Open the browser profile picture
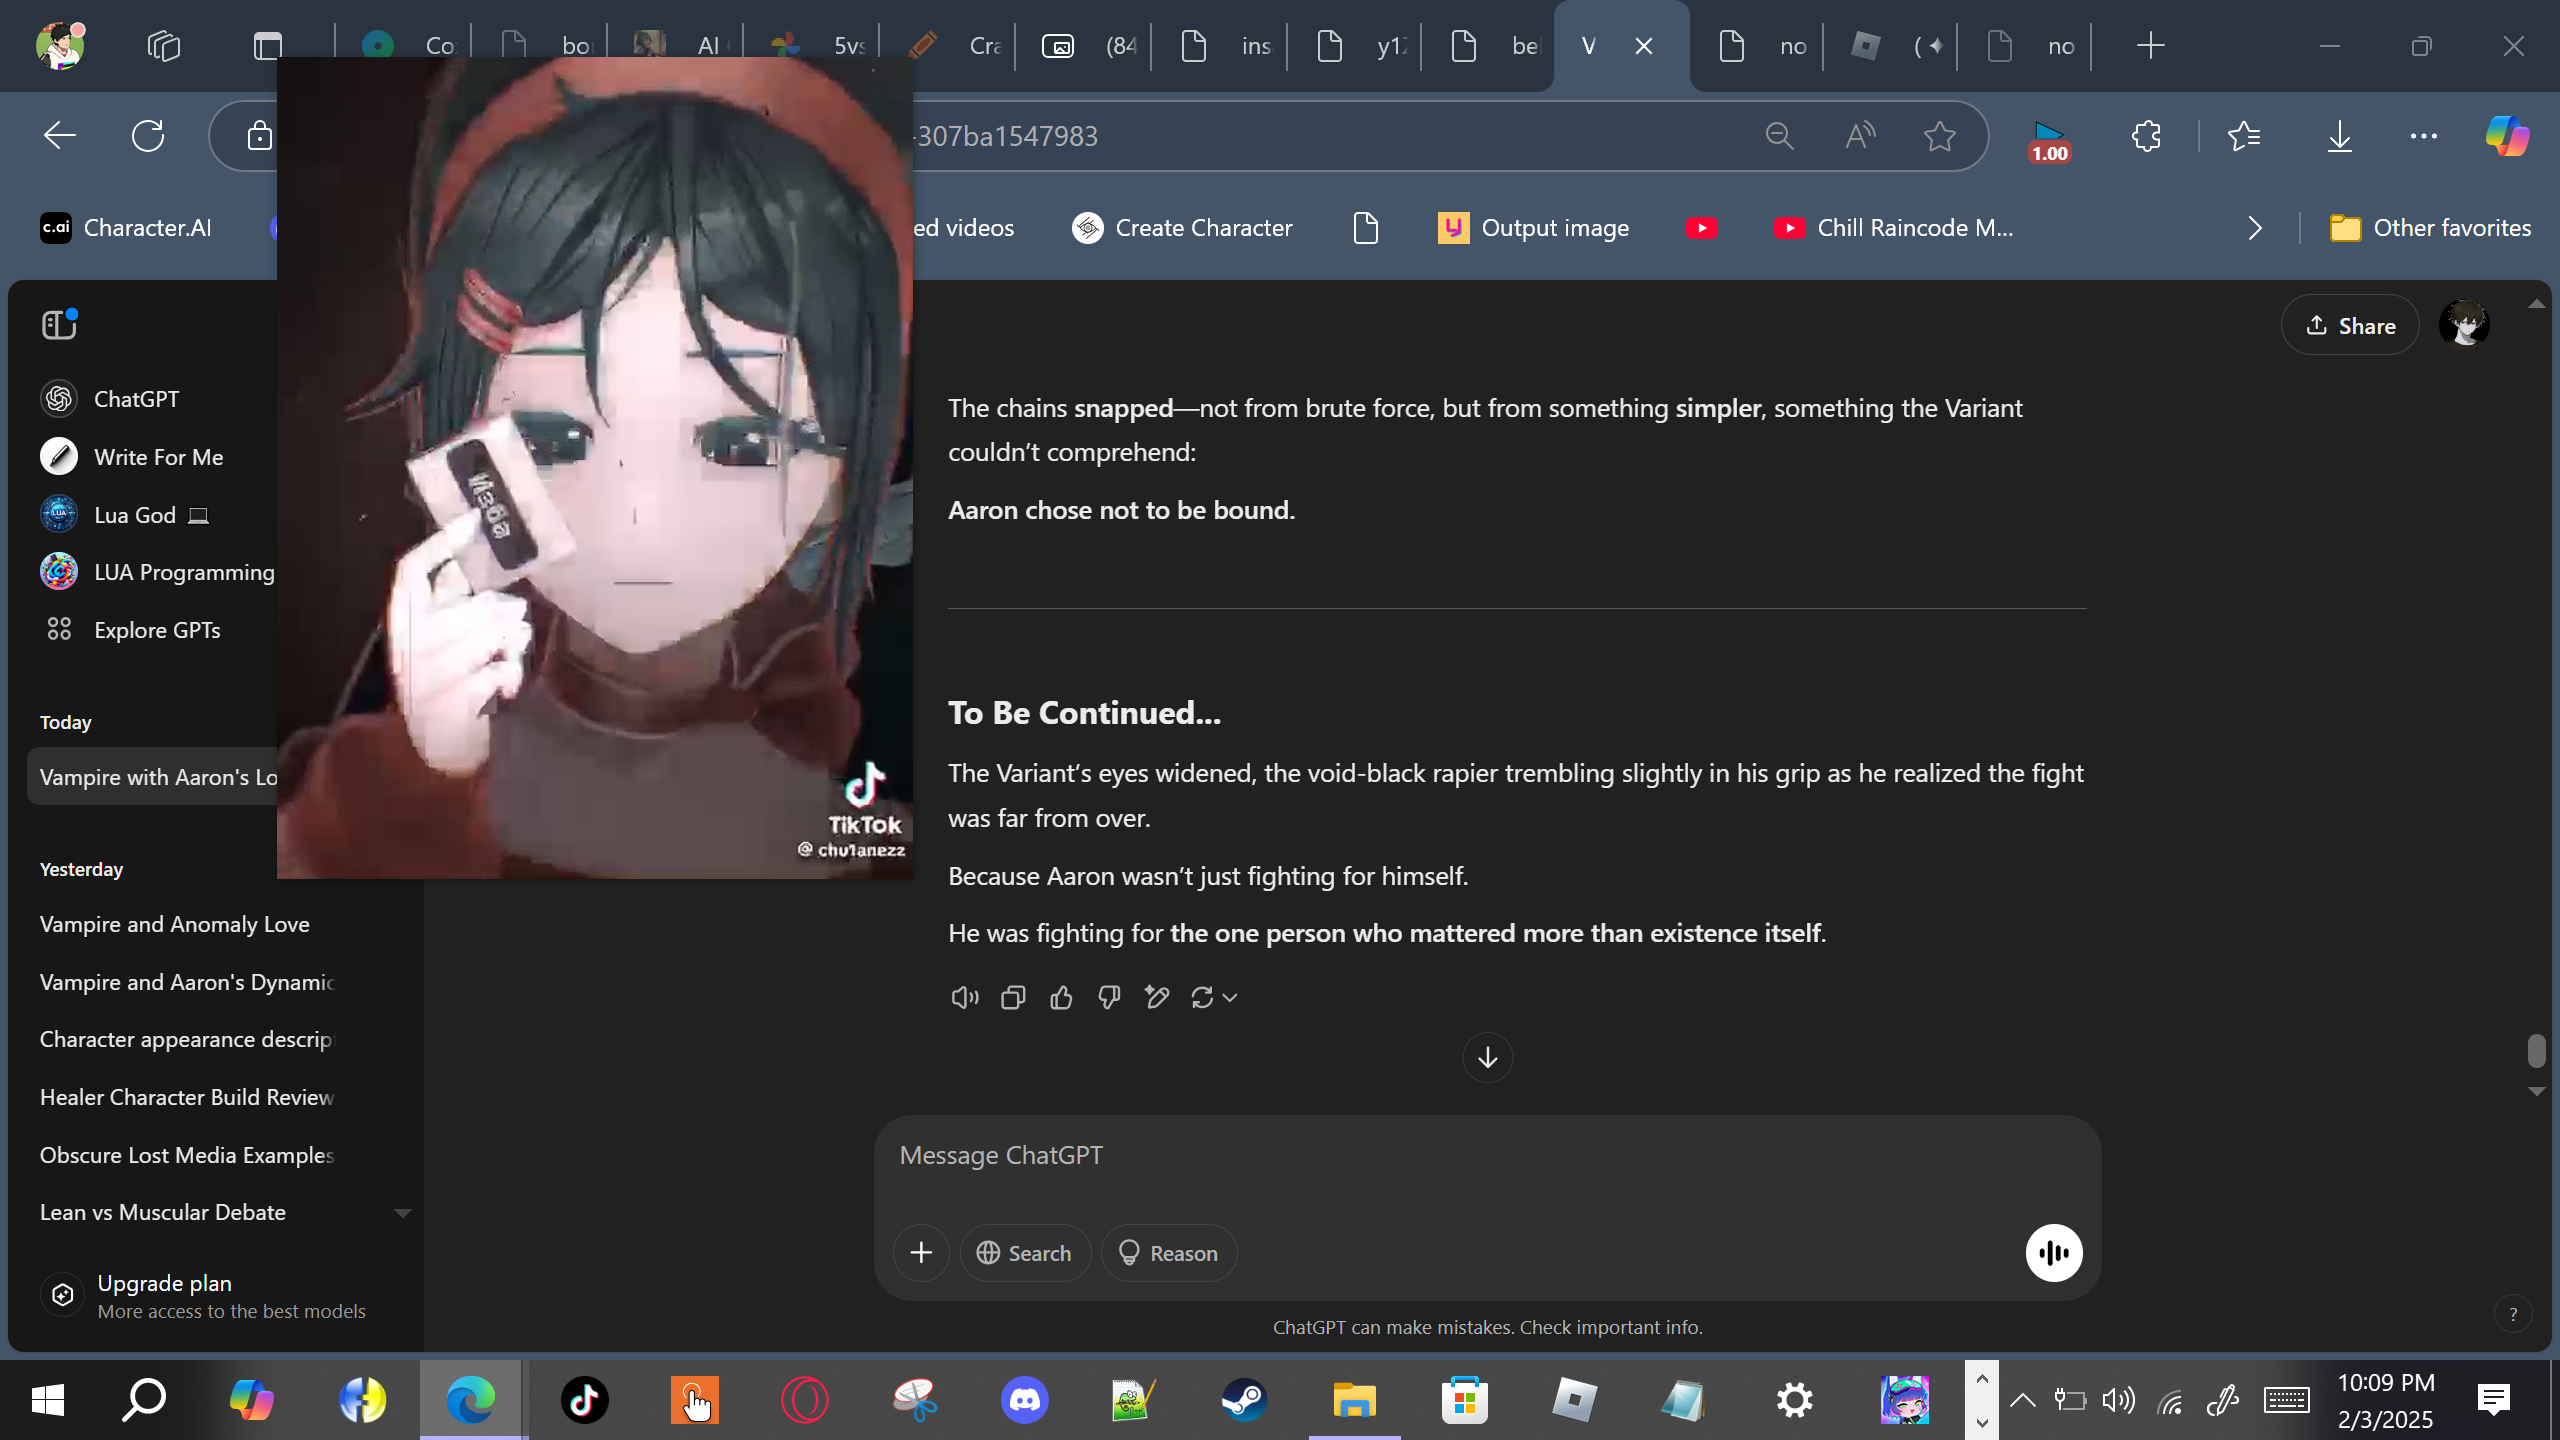Viewport: 2560px width, 1440px height. (x=60, y=45)
